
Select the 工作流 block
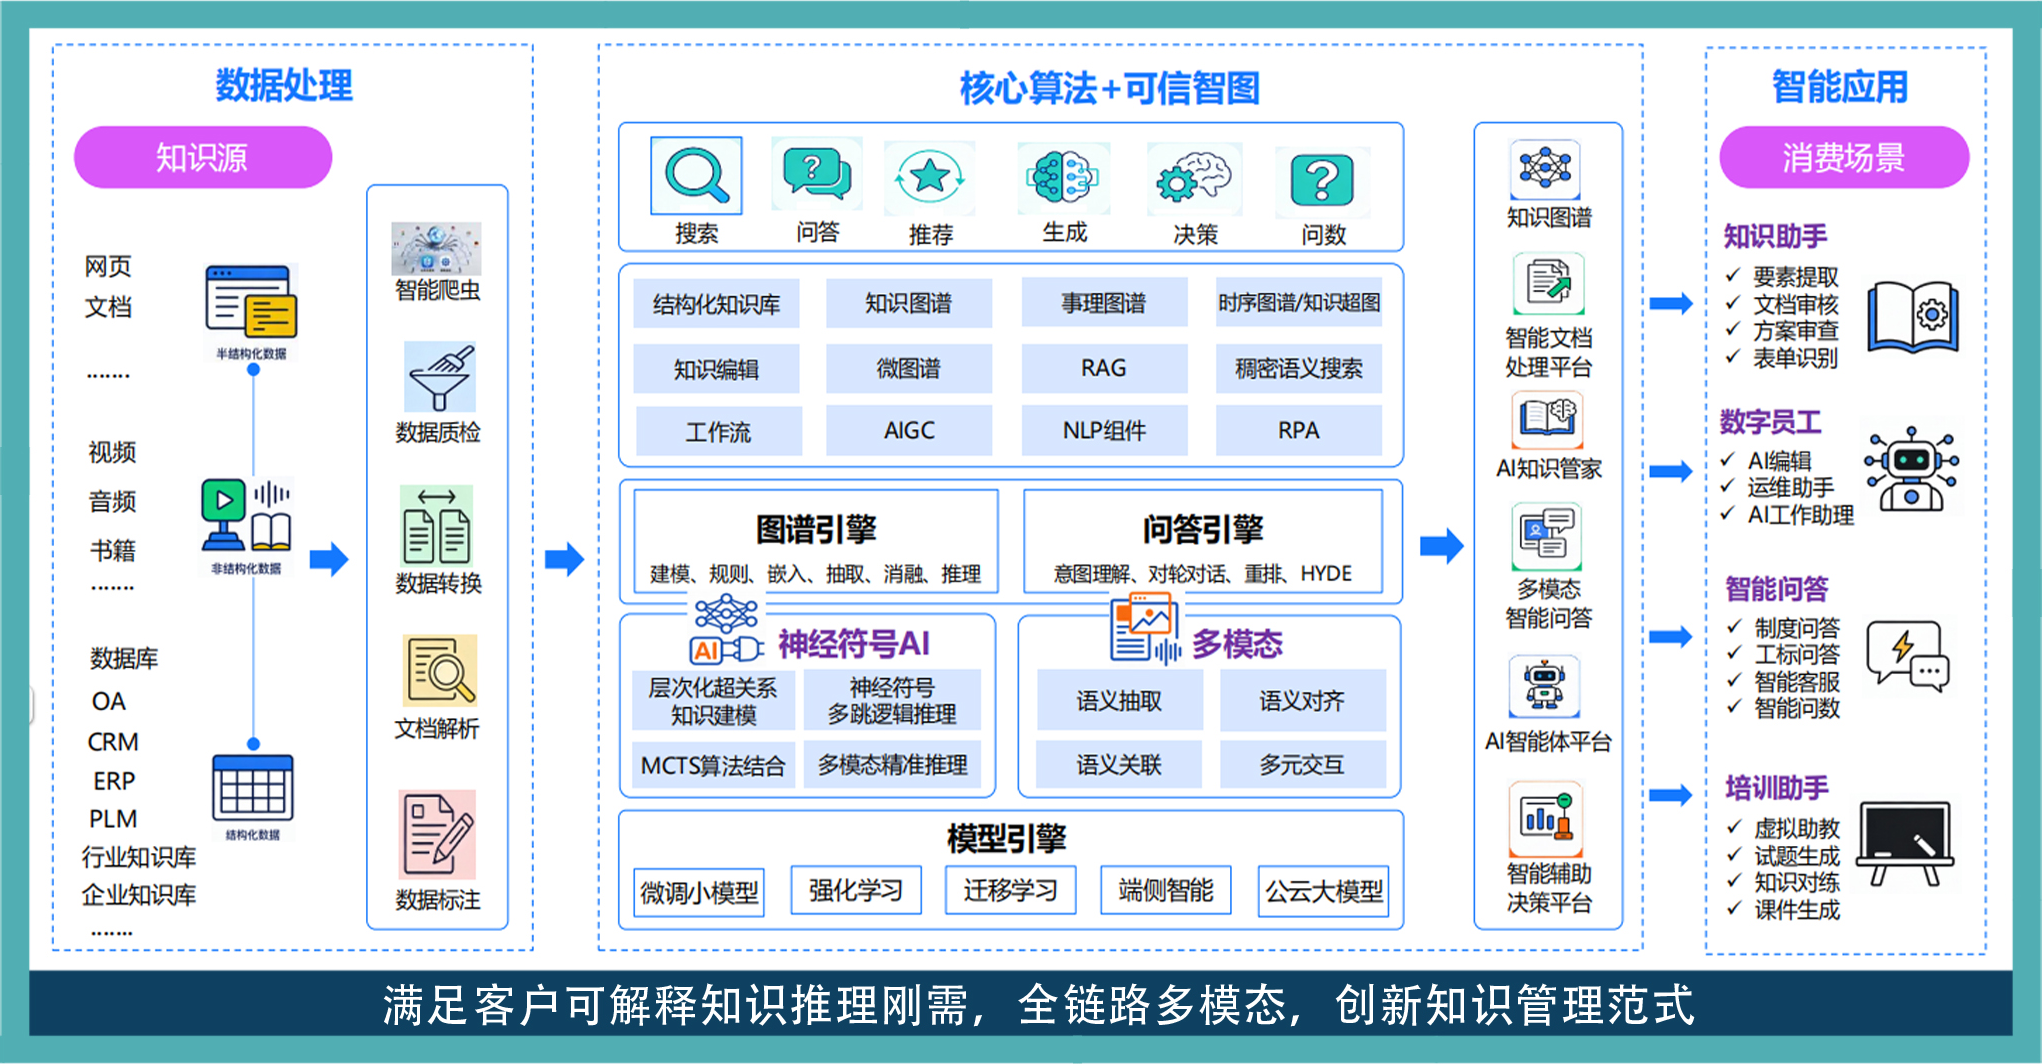718,432
